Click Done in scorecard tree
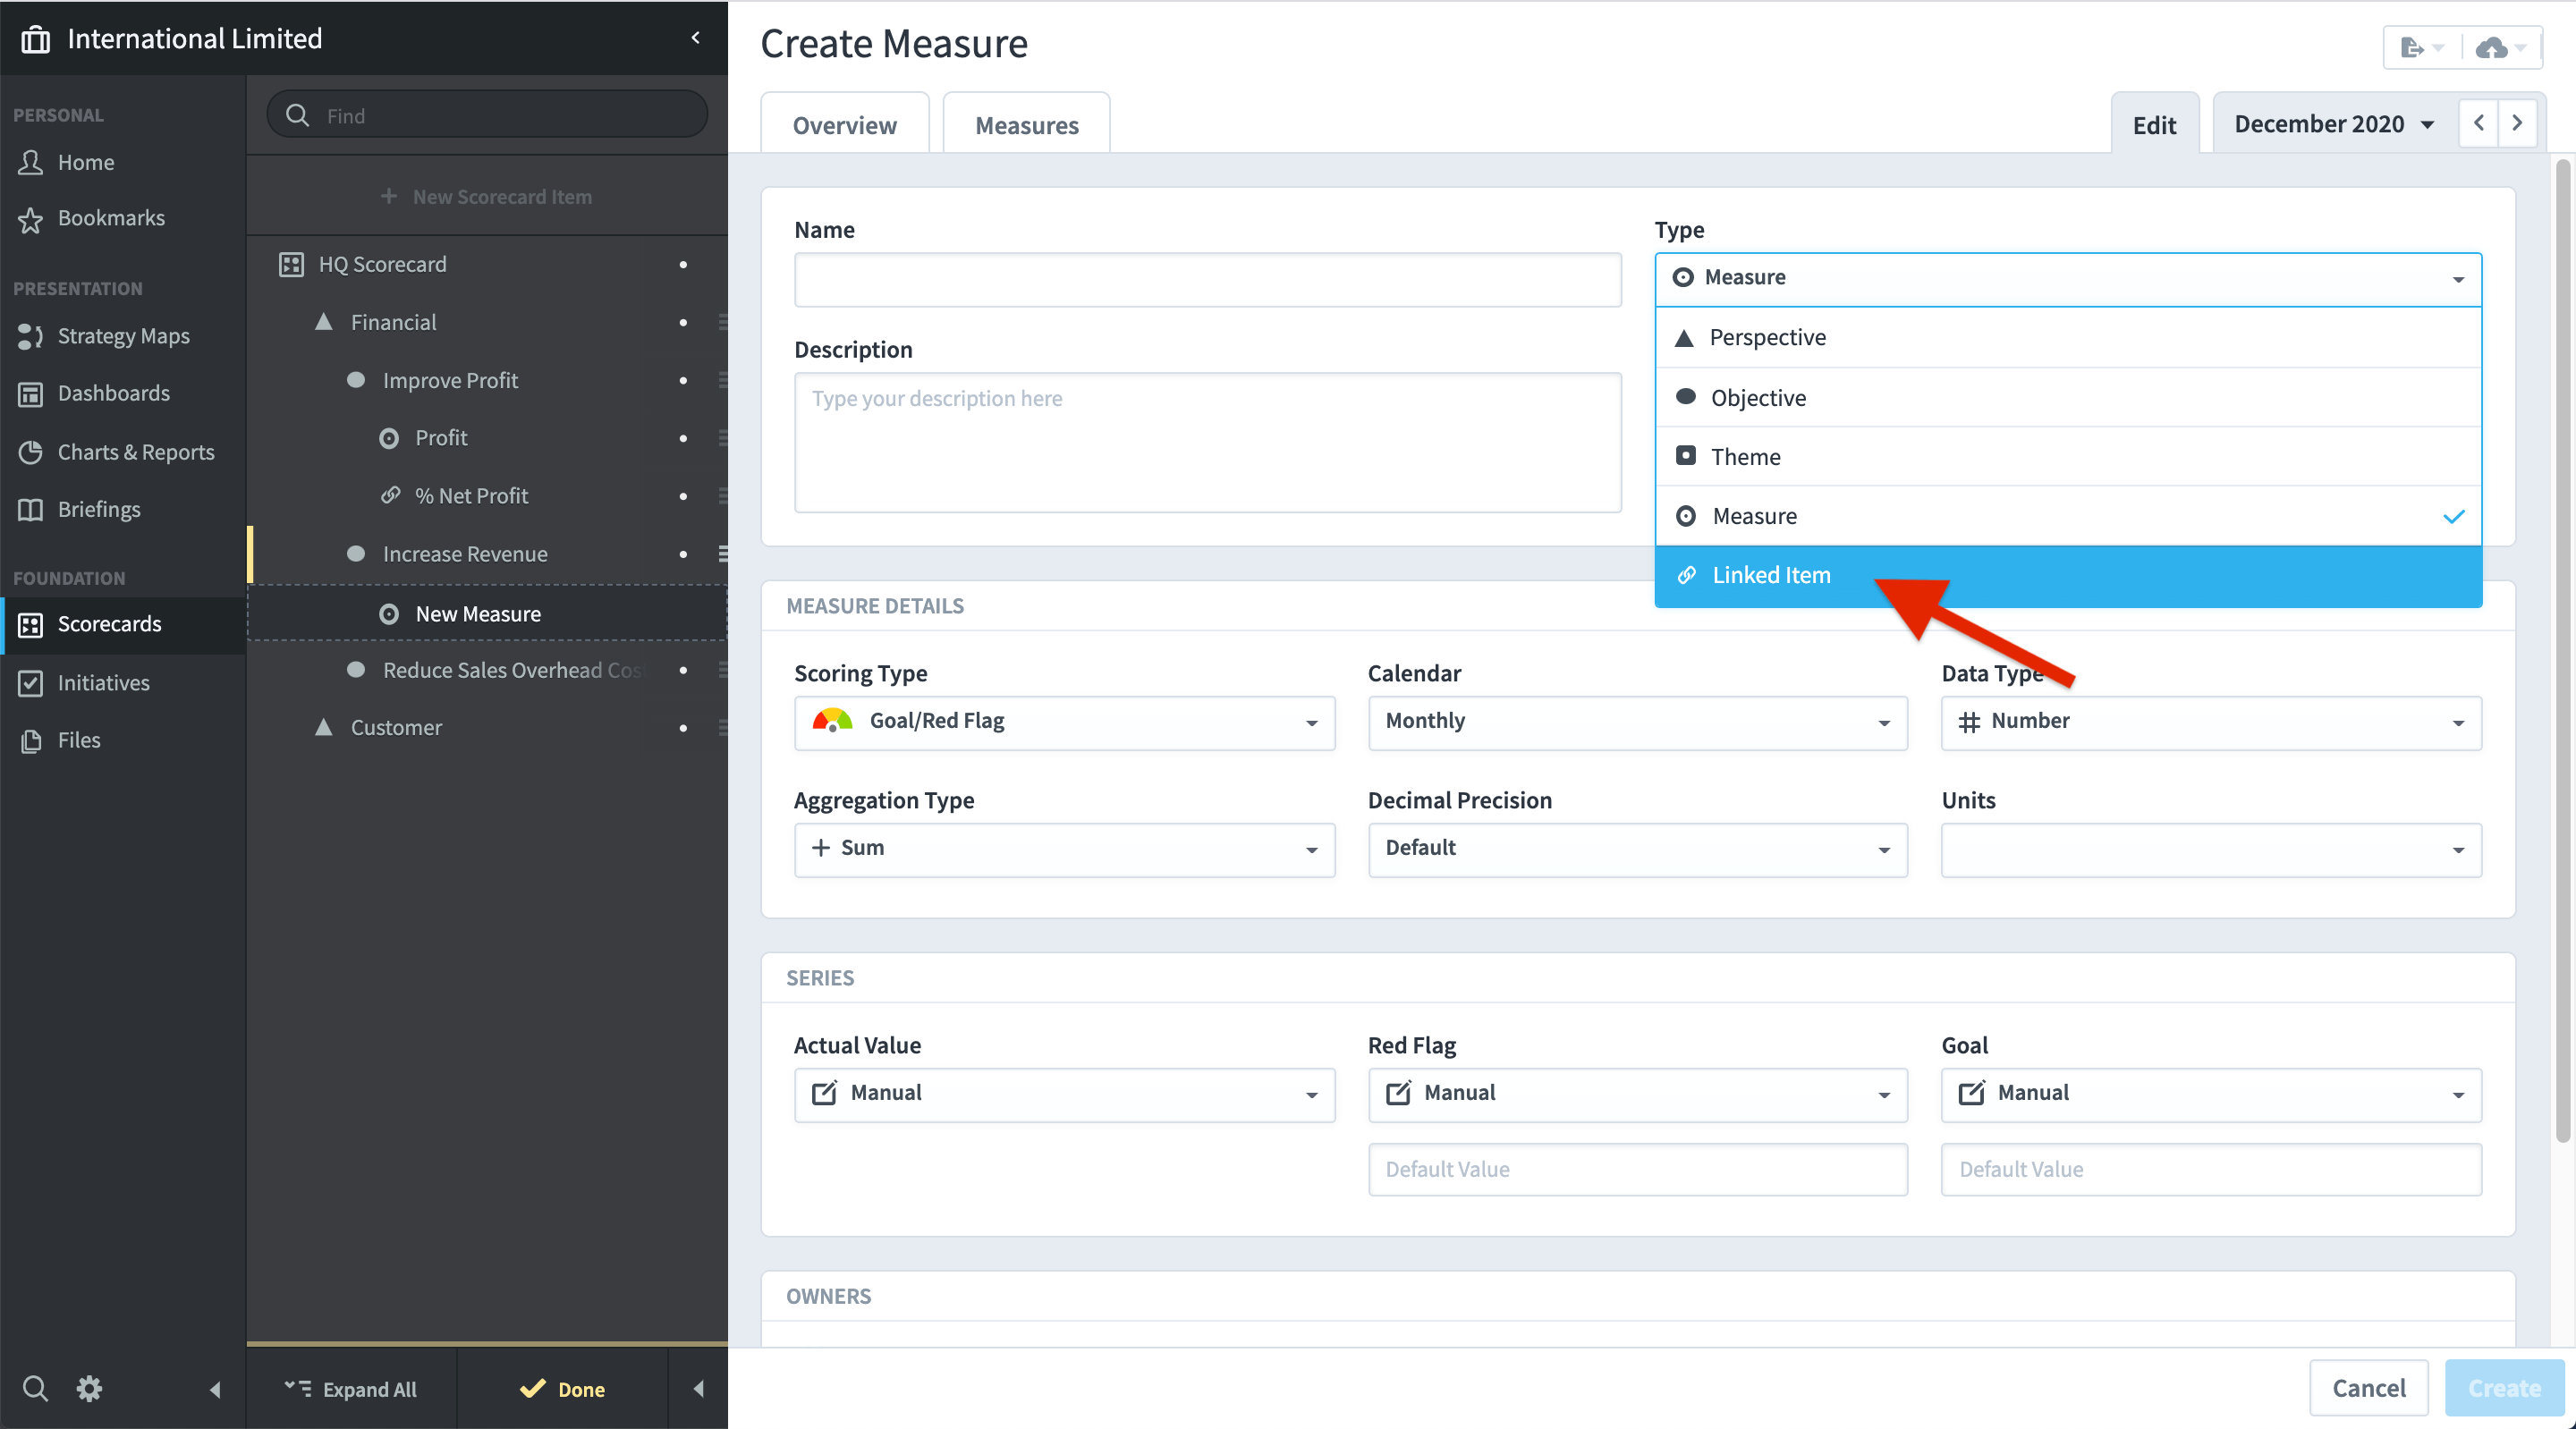Screen dimensions: 2576x1429 coord(562,1389)
